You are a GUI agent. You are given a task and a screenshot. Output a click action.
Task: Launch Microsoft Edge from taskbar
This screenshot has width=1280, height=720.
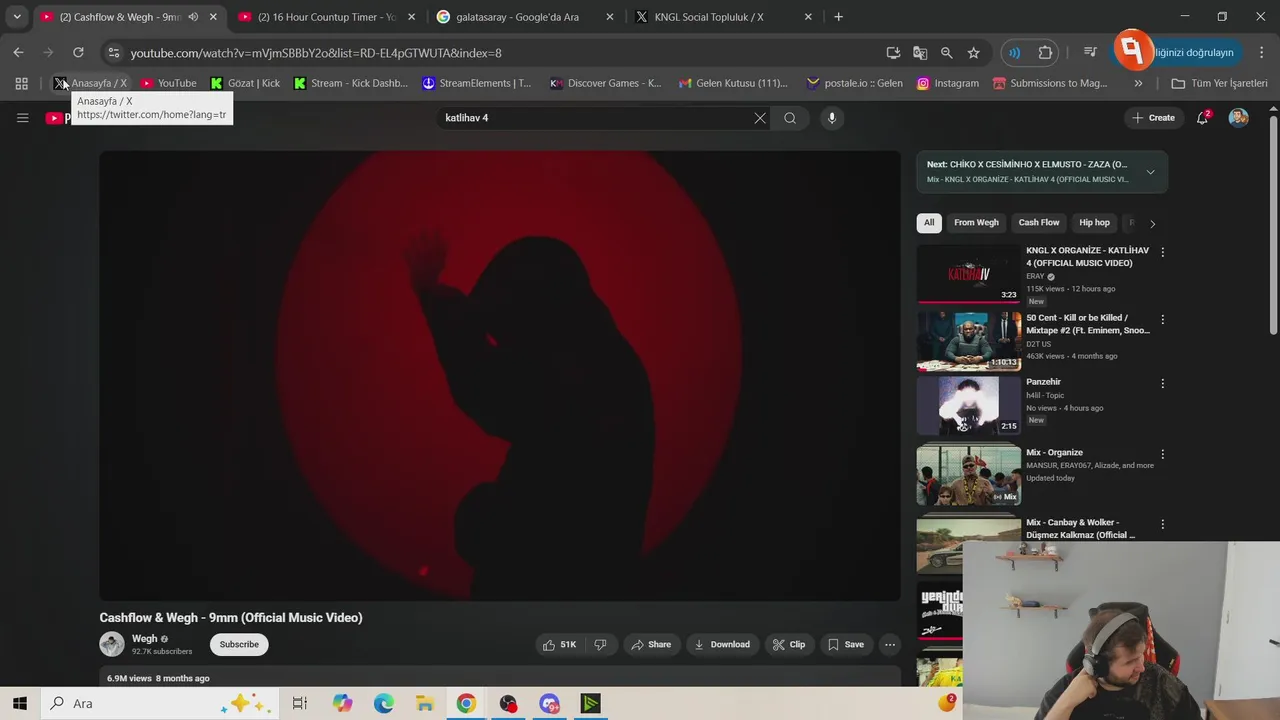pyautogui.click(x=384, y=703)
